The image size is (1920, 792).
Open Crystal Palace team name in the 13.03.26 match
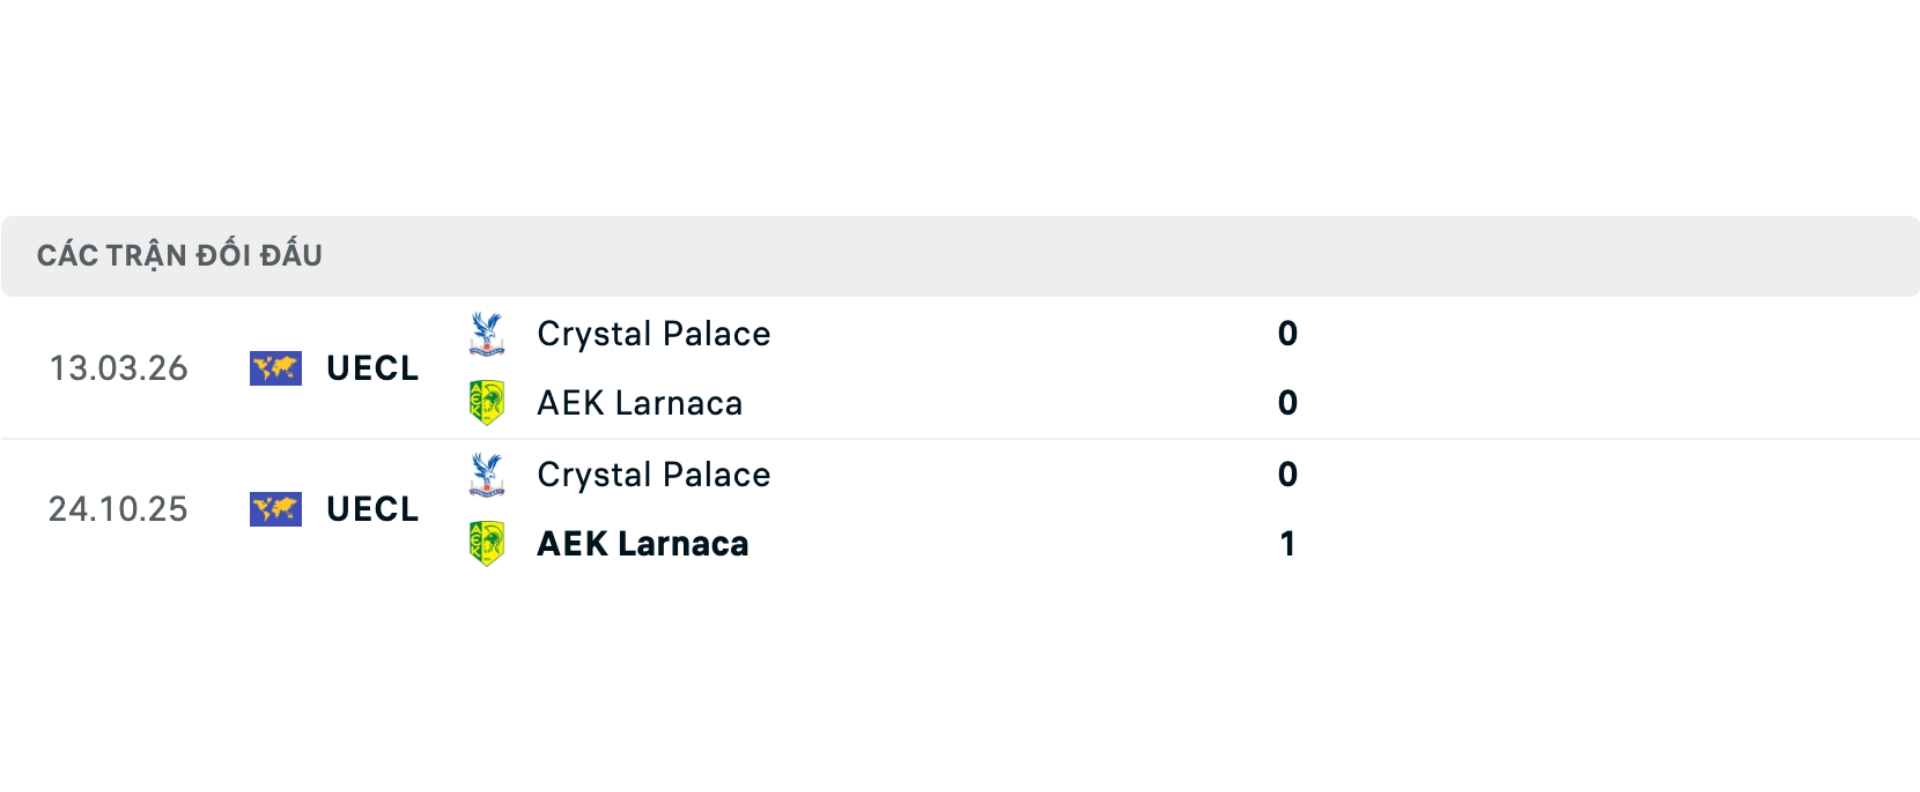click(653, 334)
